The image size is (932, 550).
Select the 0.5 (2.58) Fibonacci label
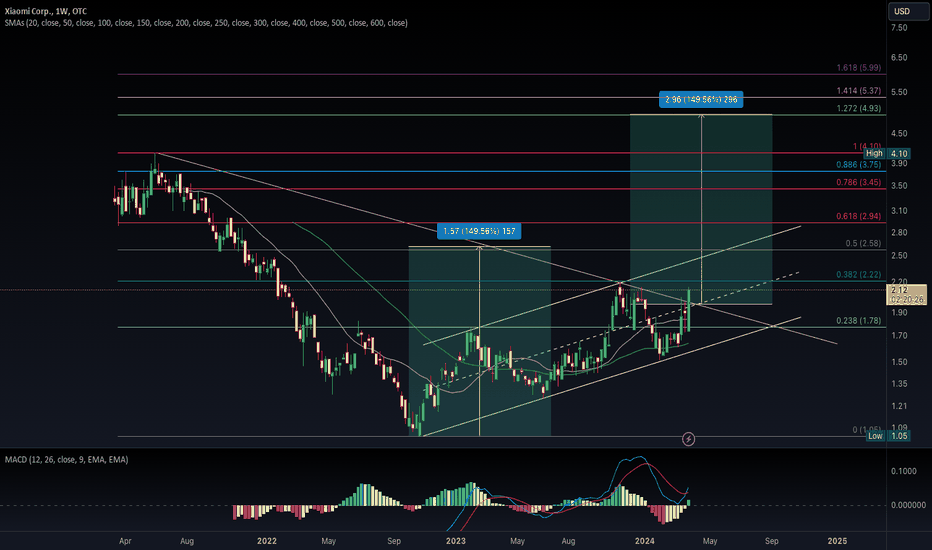tap(863, 243)
